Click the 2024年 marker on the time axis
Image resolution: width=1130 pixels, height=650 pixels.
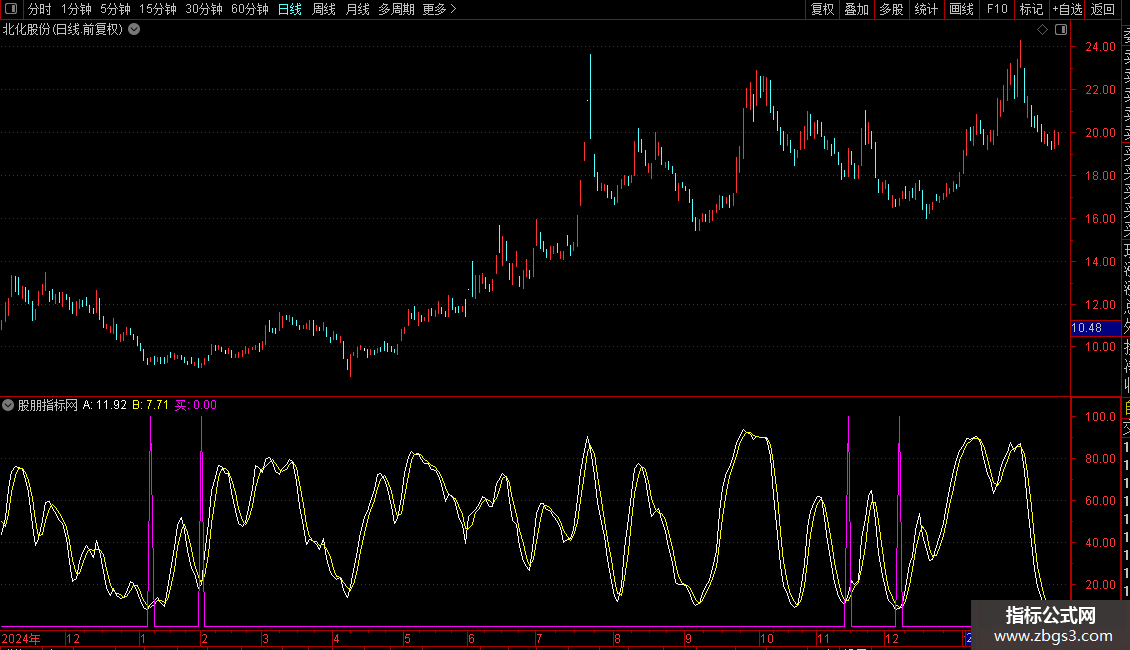coord(21,638)
